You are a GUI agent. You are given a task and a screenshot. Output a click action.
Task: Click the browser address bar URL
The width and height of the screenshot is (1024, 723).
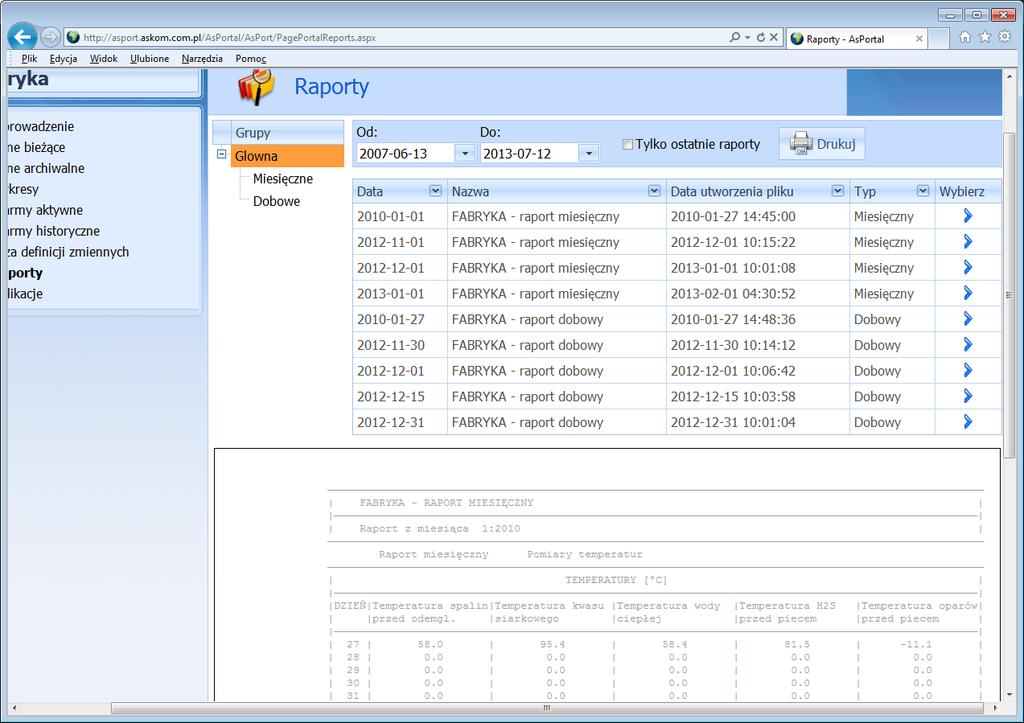pyautogui.click(x=229, y=37)
